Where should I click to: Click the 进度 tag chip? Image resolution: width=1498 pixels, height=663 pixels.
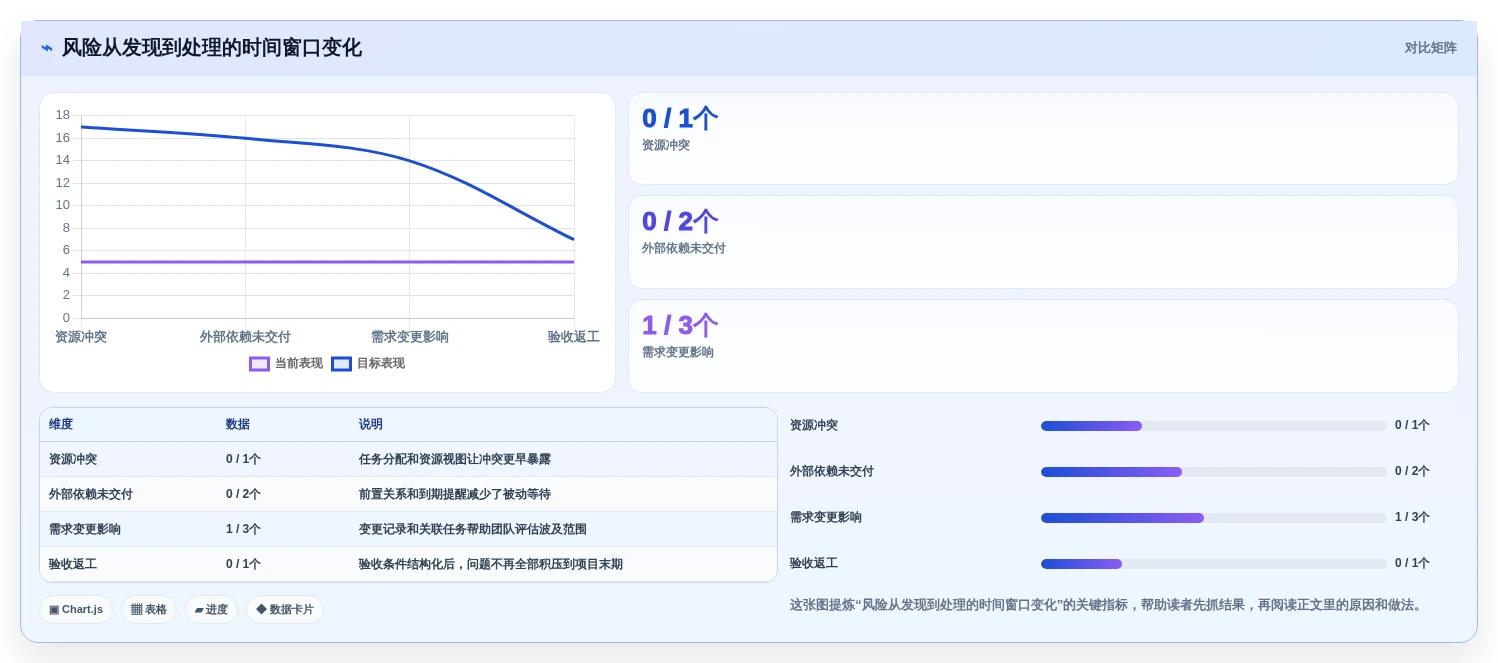pos(211,609)
